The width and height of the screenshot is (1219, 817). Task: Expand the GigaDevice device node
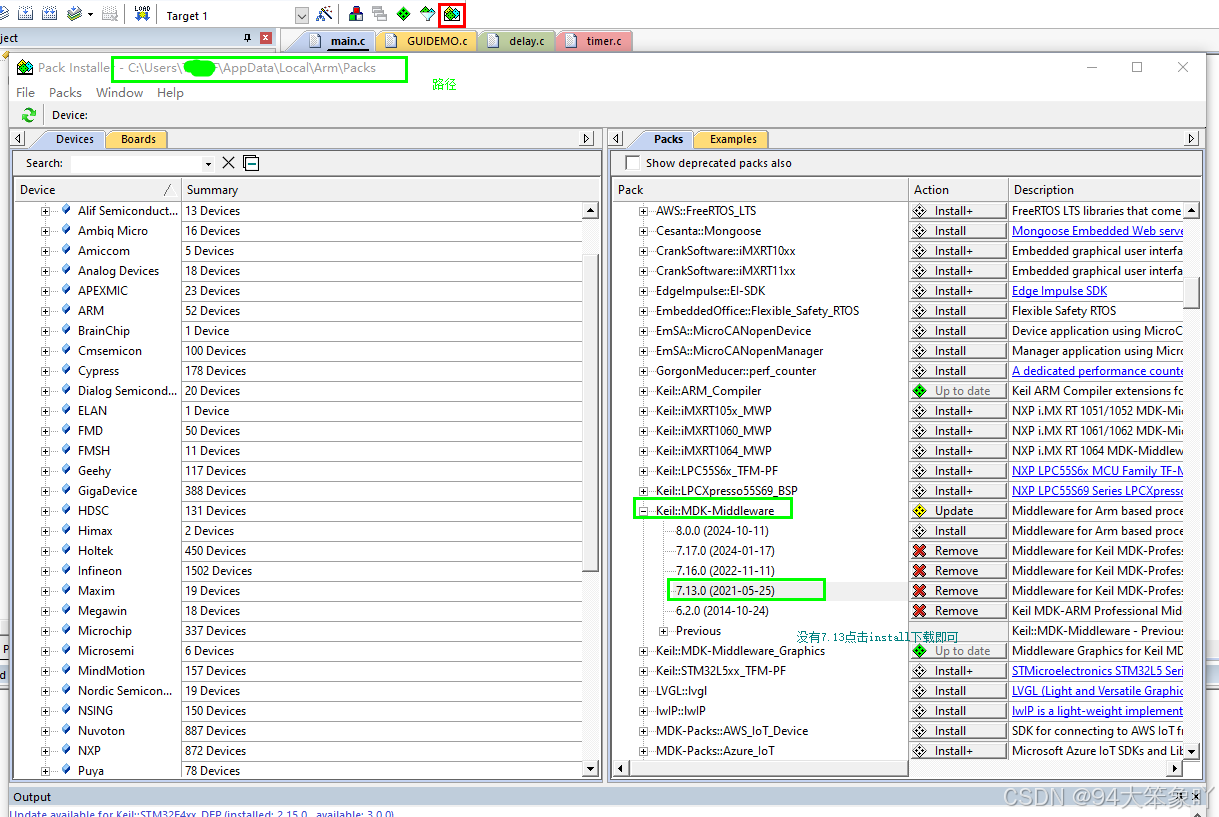coord(45,491)
